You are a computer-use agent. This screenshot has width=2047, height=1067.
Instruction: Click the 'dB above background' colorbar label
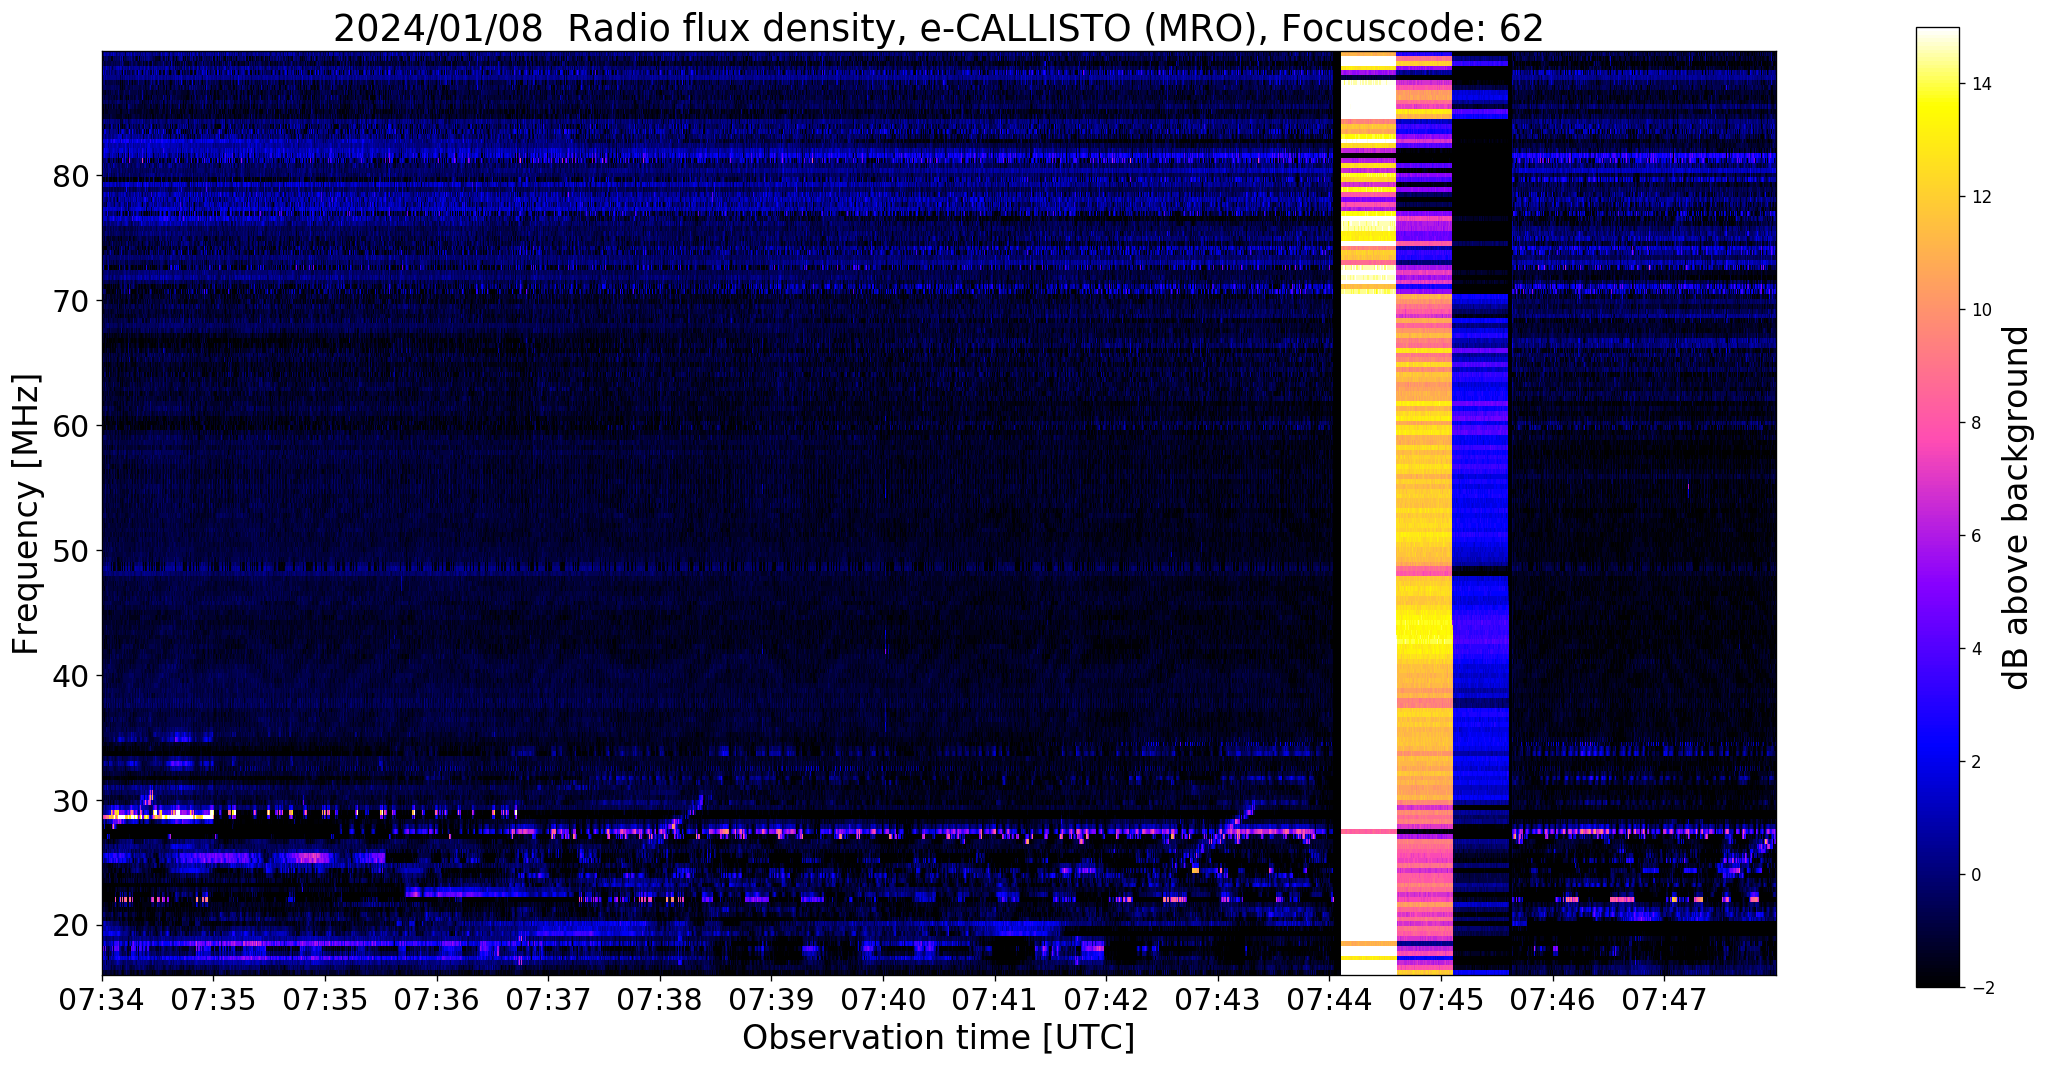(2017, 507)
